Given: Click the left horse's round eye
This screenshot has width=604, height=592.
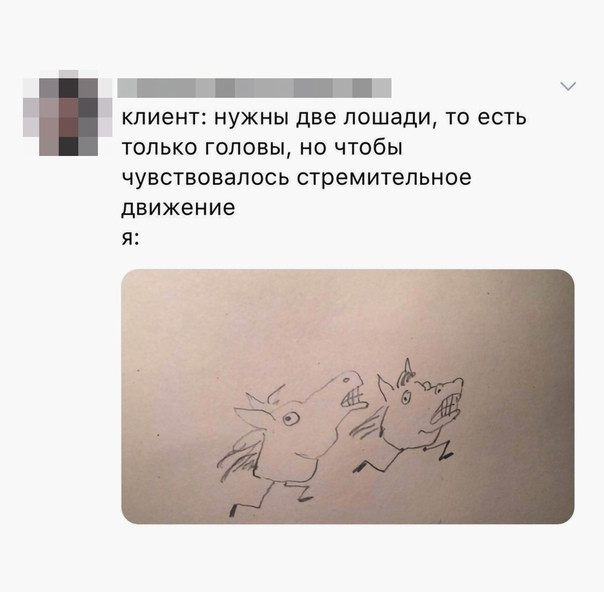Looking at the screenshot, I should pos(291,418).
